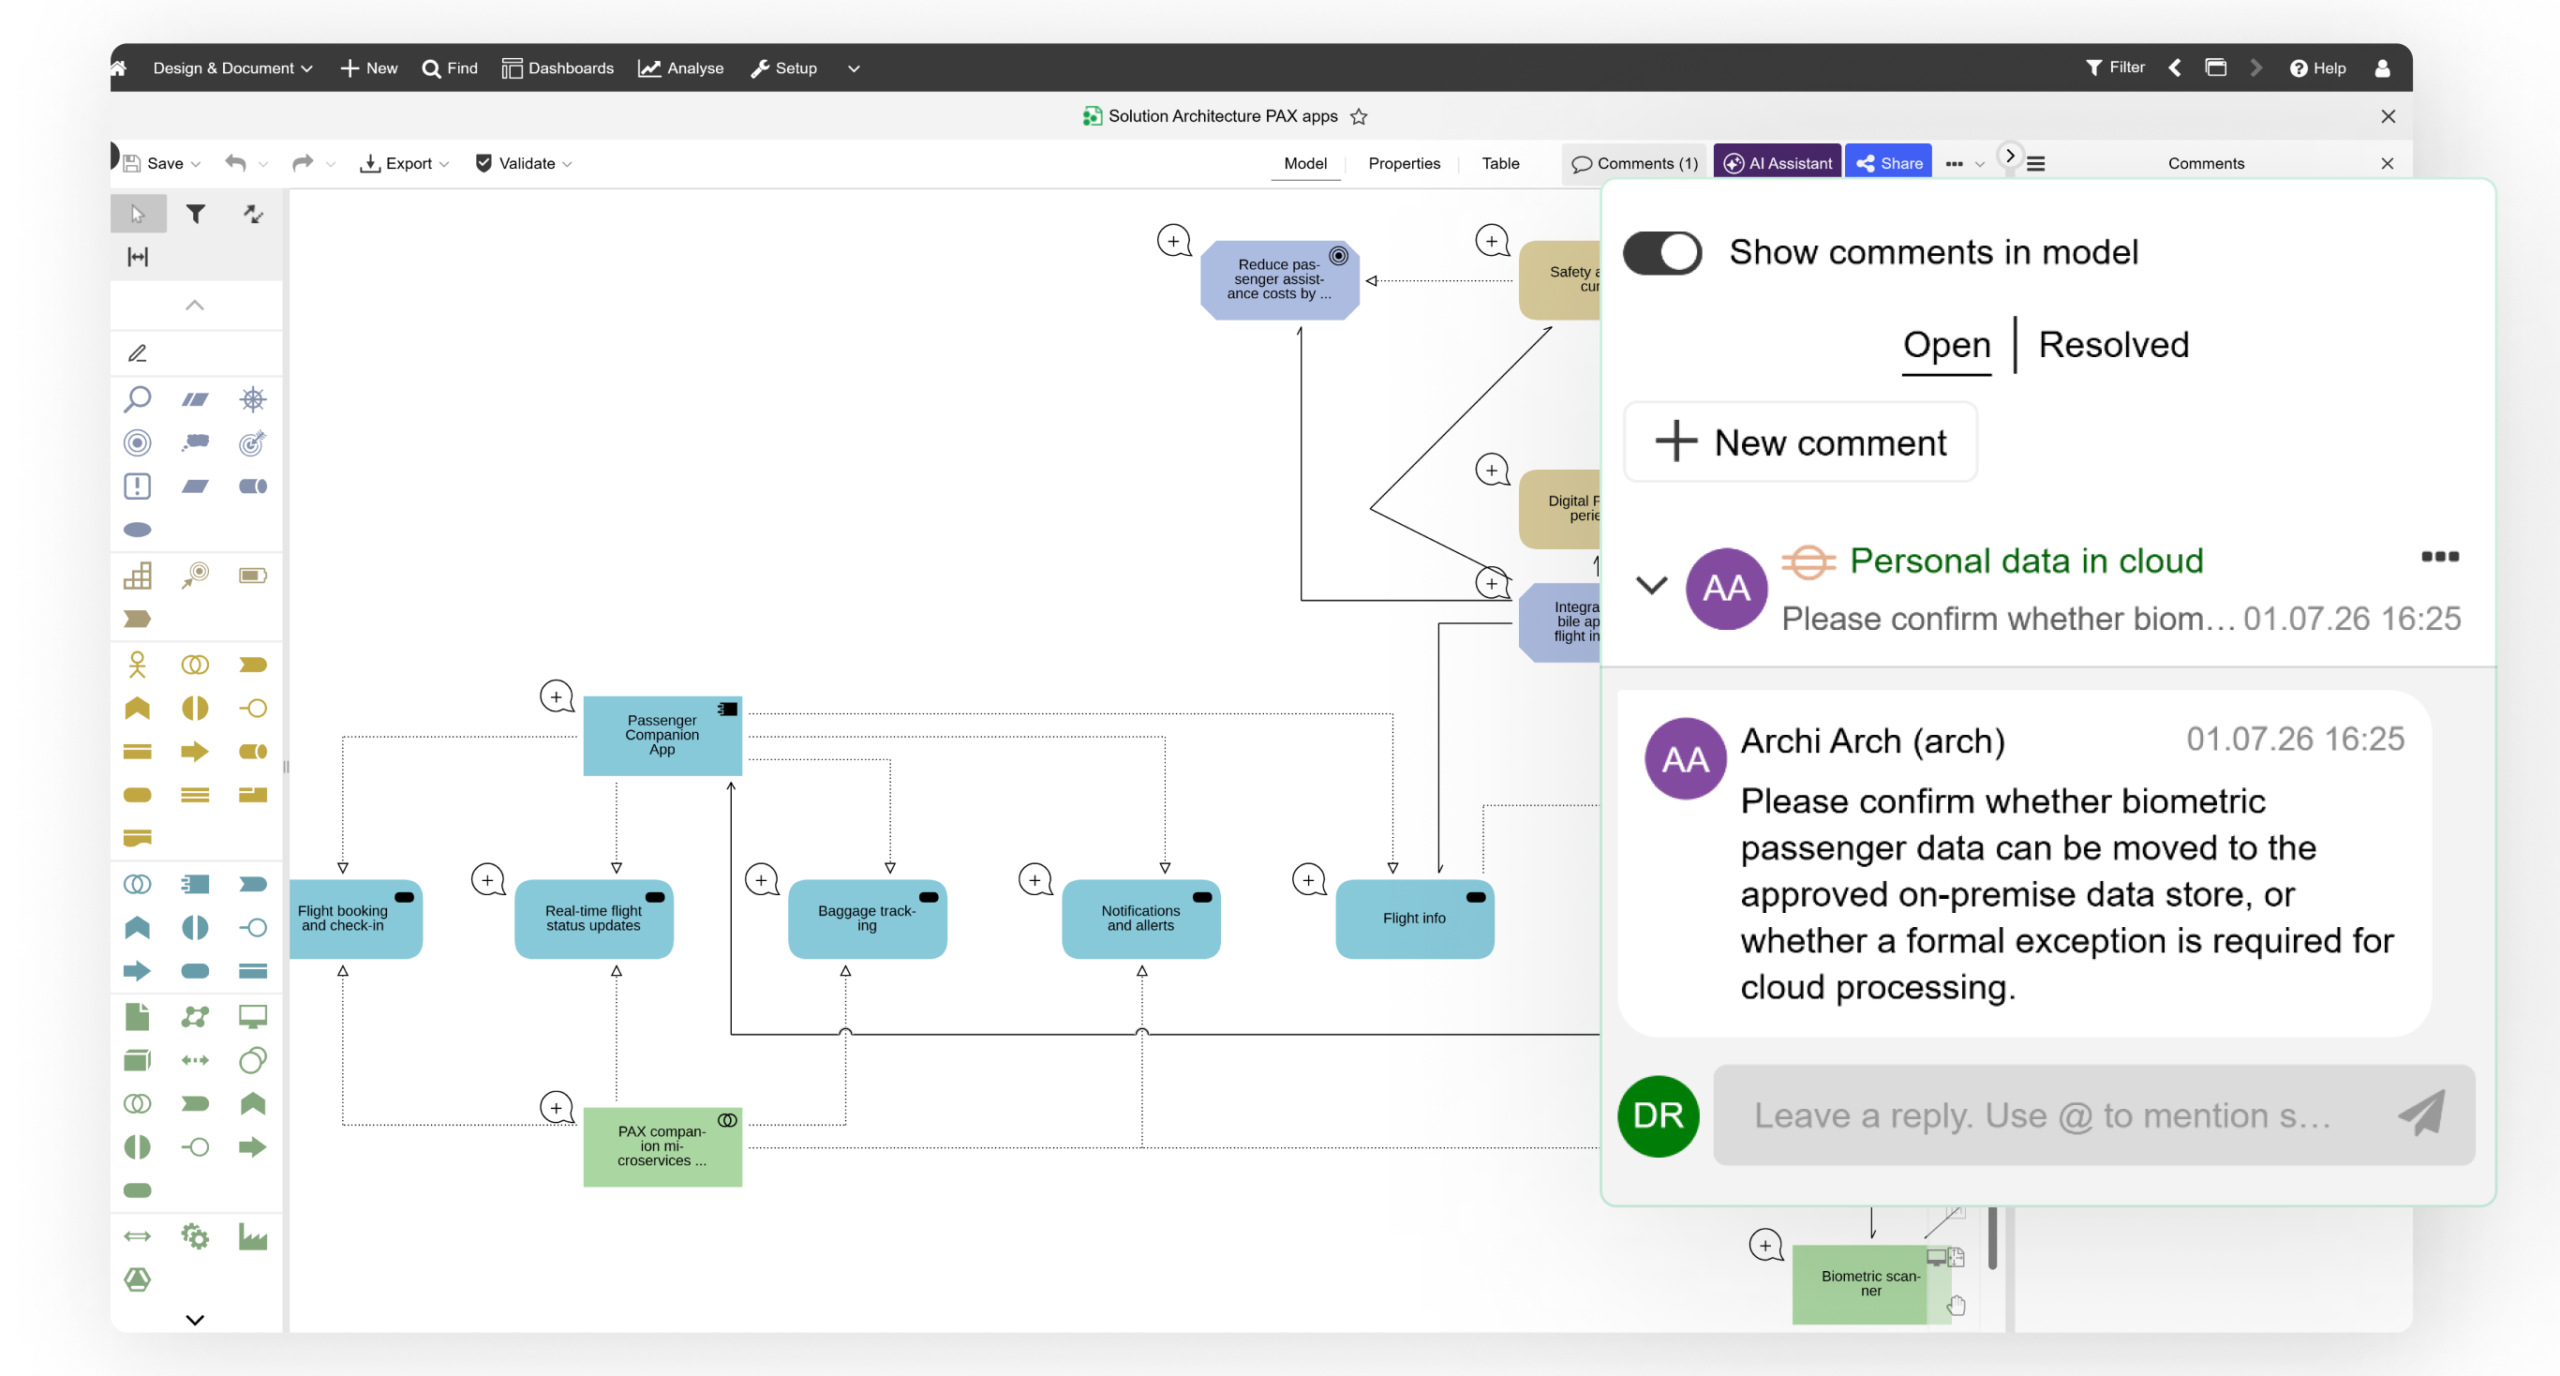
Task: Open the user profile icon
Action: (x=2383, y=68)
